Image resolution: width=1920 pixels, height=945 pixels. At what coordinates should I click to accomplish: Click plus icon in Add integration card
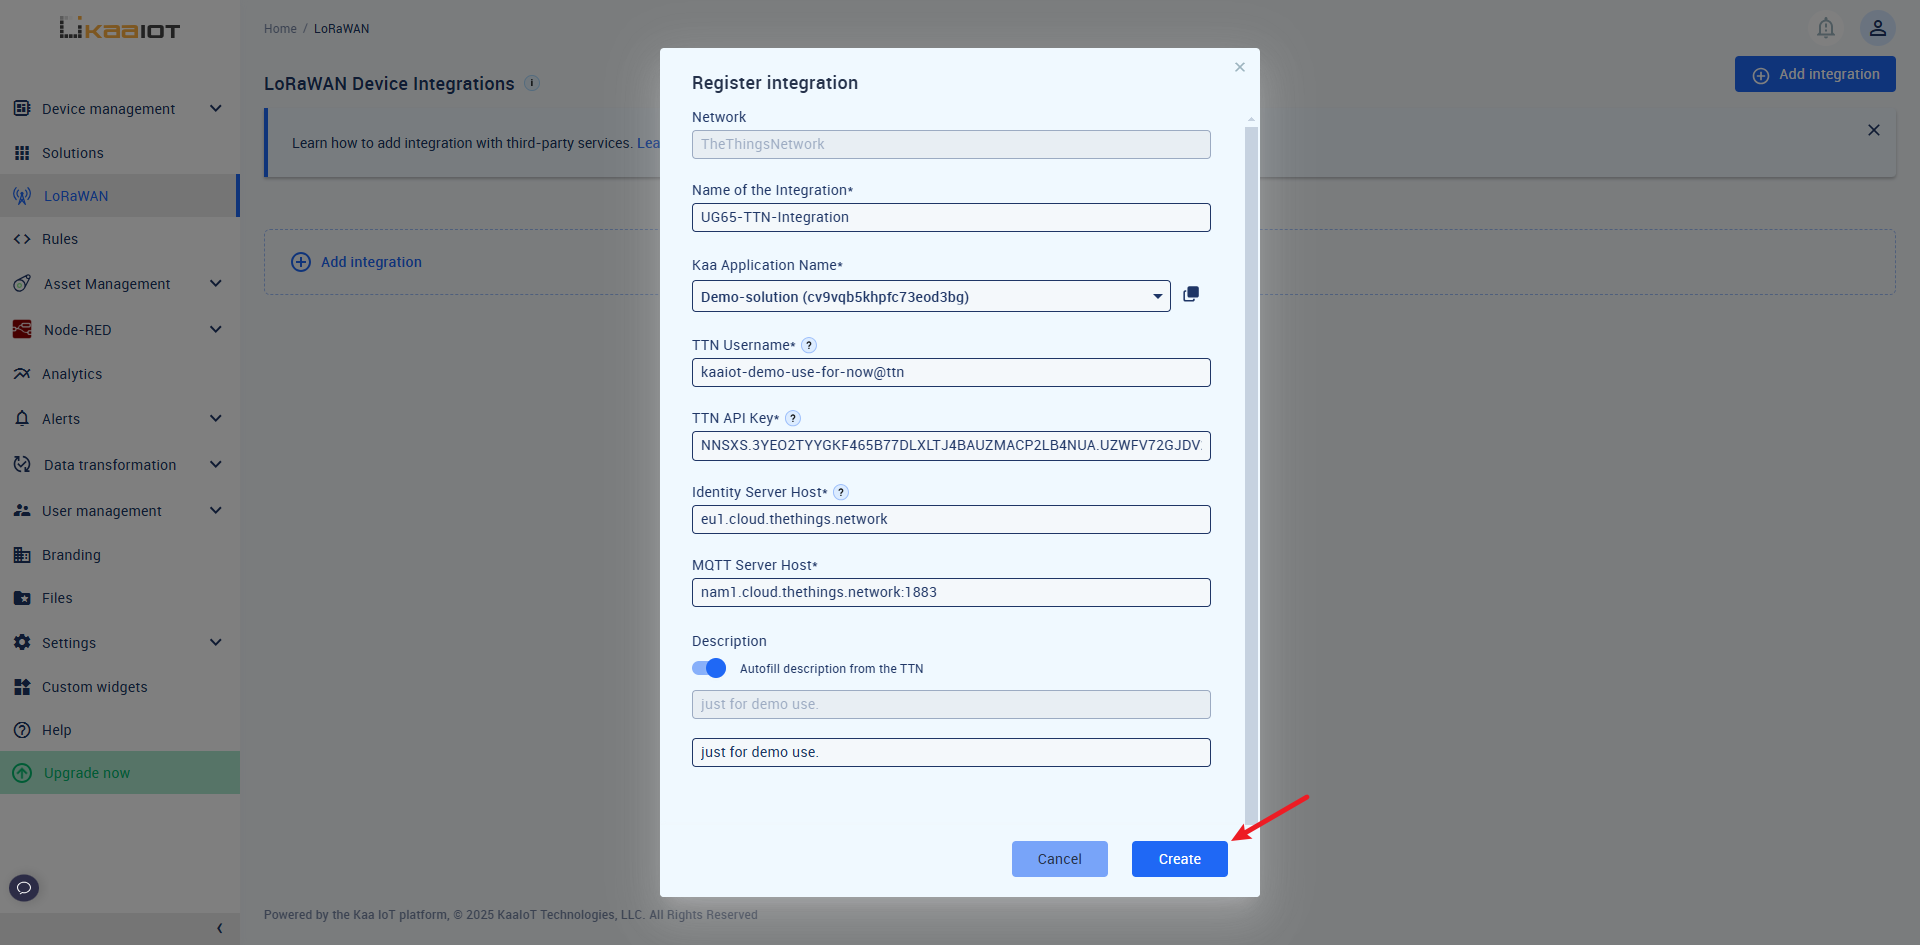click(301, 262)
